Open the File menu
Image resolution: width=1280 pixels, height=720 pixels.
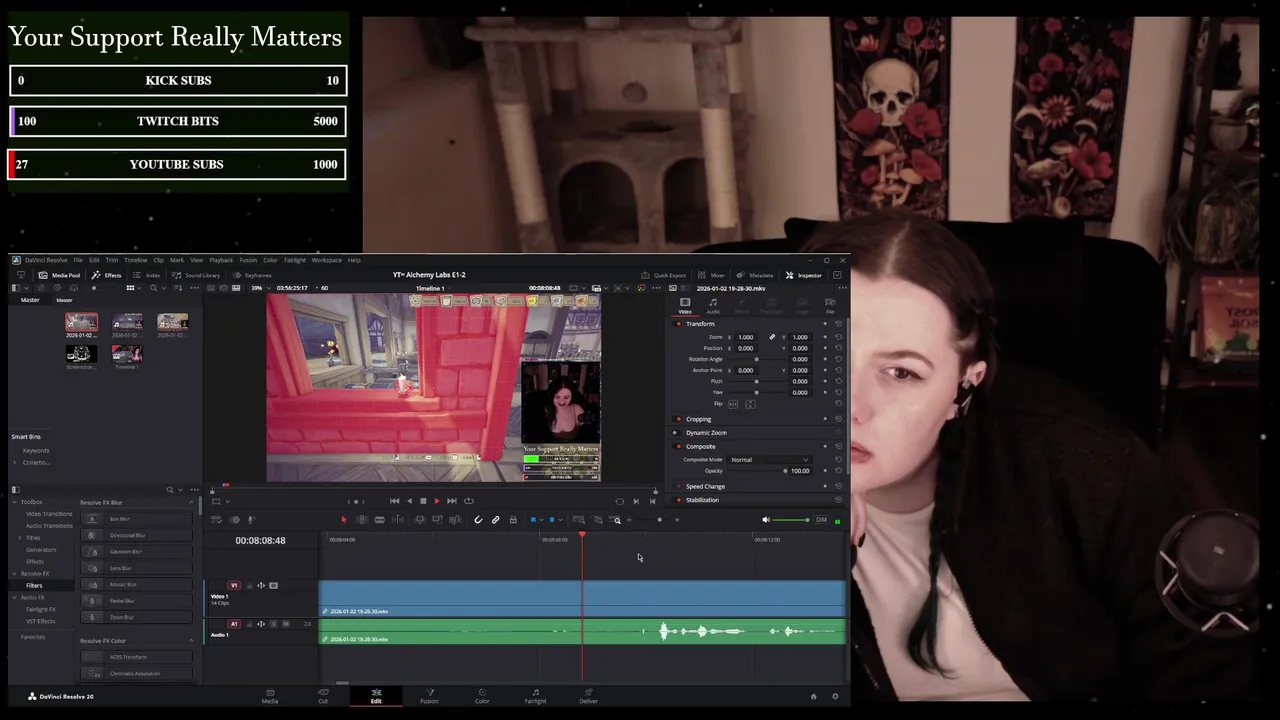[78, 260]
